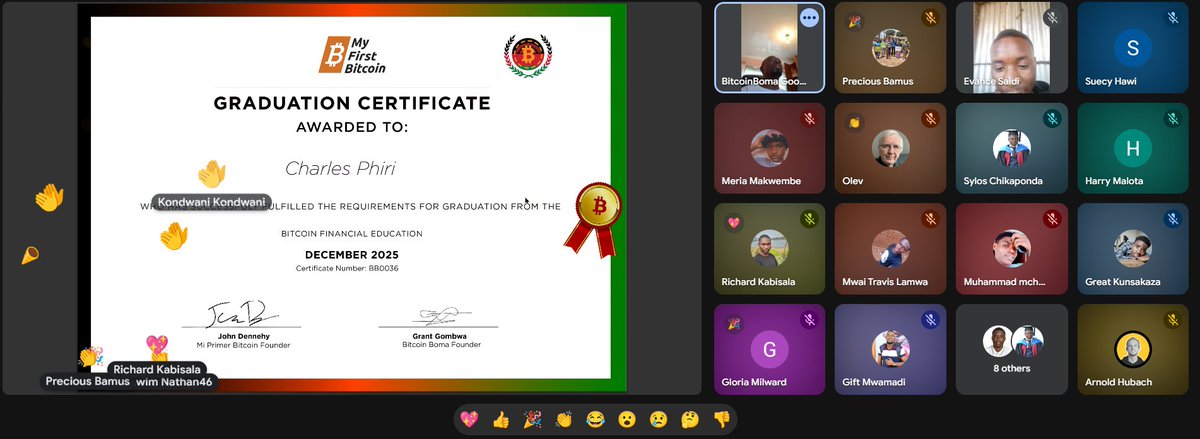Click the 'GRADUATION CERTIFICATE' heading
Viewport: 1200px width, 439px height.
(351, 103)
